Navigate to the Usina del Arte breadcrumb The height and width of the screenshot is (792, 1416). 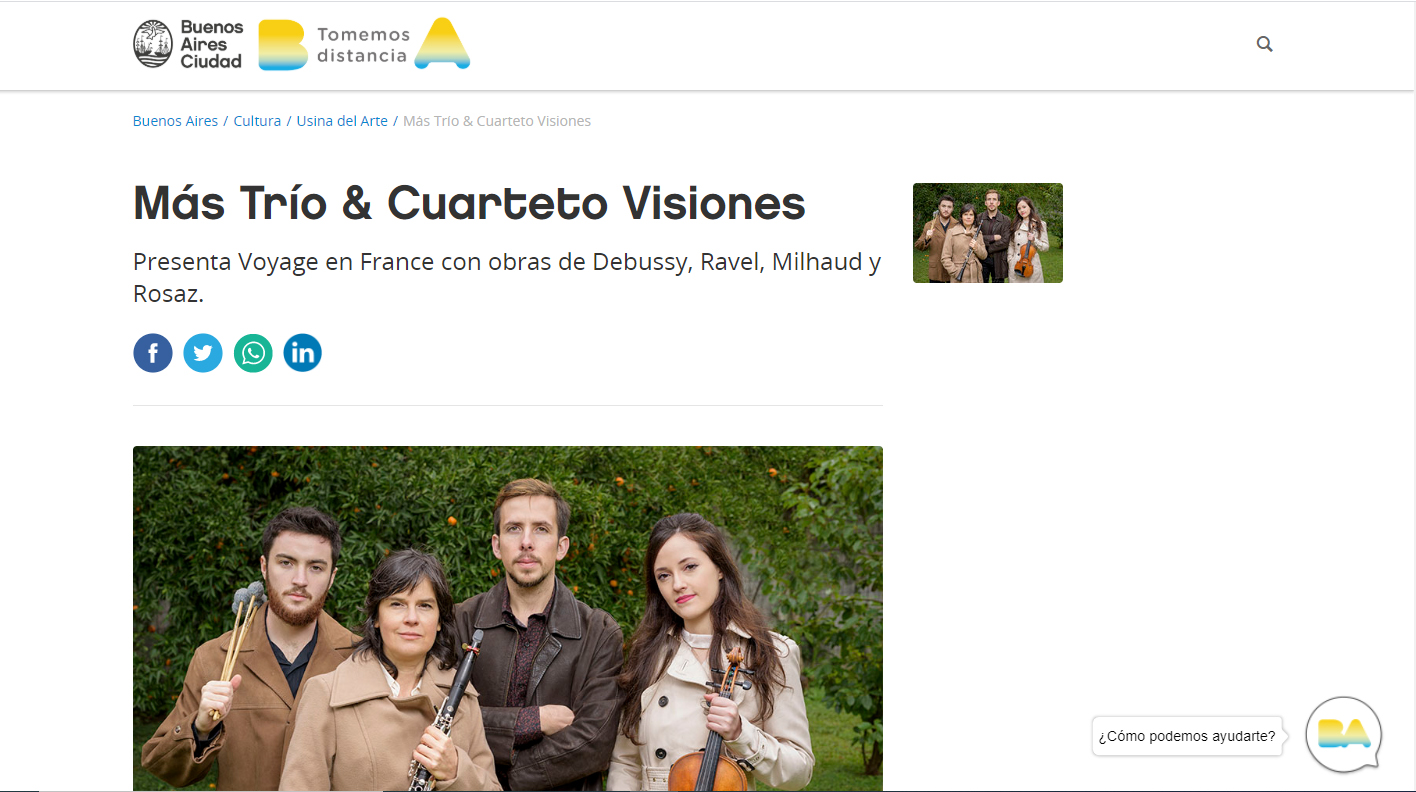coord(342,121)
